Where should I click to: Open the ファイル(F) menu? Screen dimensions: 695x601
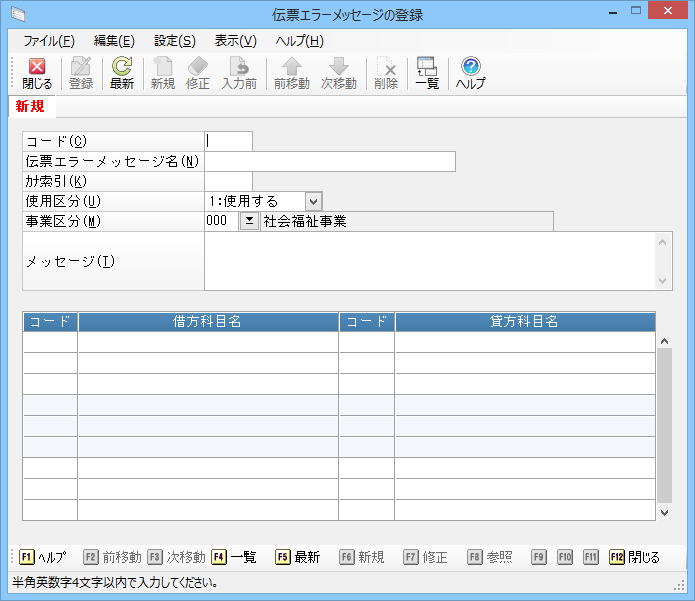tap(48, 41)
